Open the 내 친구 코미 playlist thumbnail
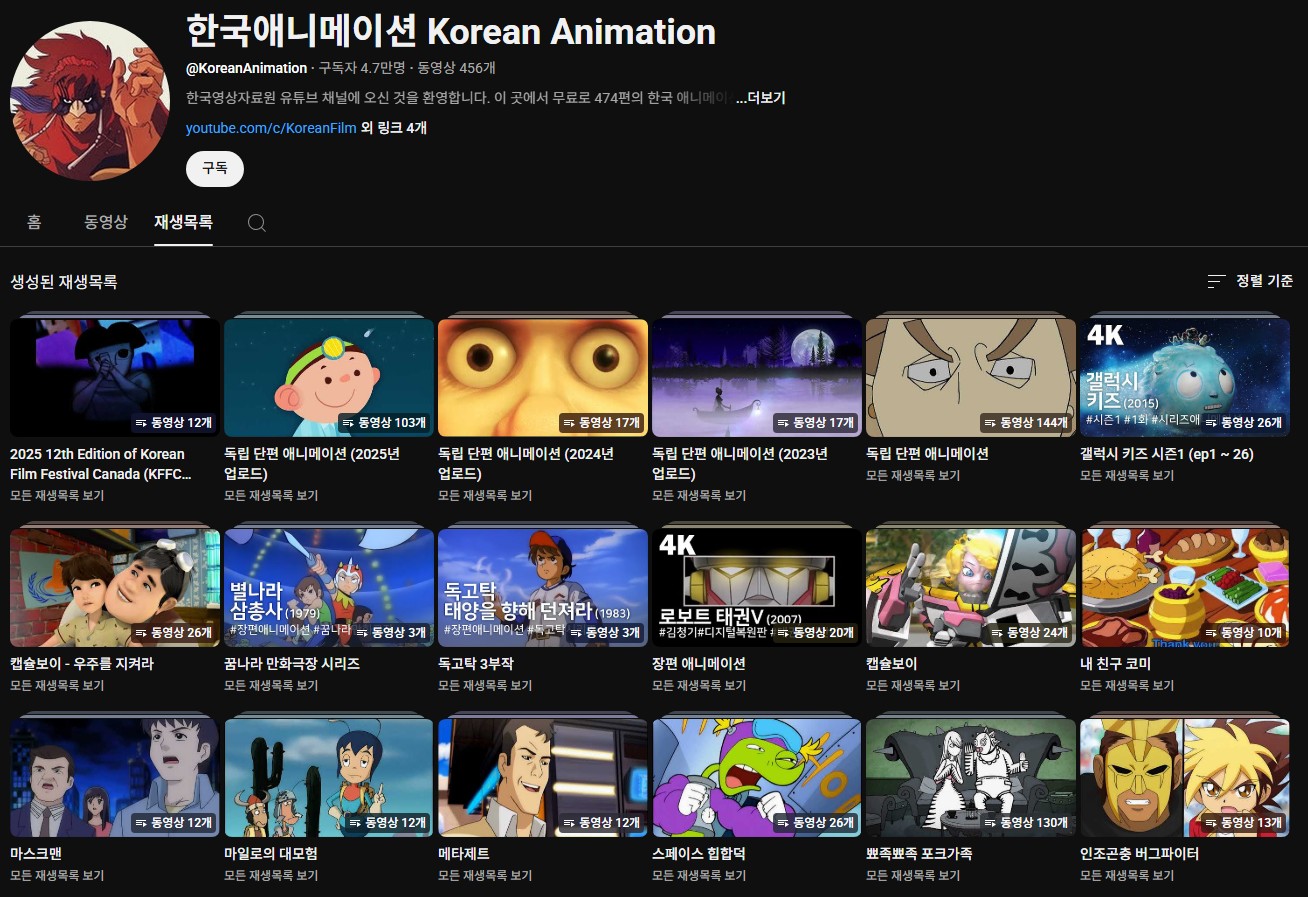 point(1185,587)
